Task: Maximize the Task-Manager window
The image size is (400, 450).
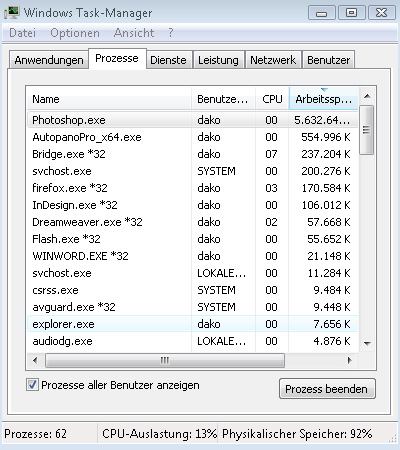Action: click(351, 13)
